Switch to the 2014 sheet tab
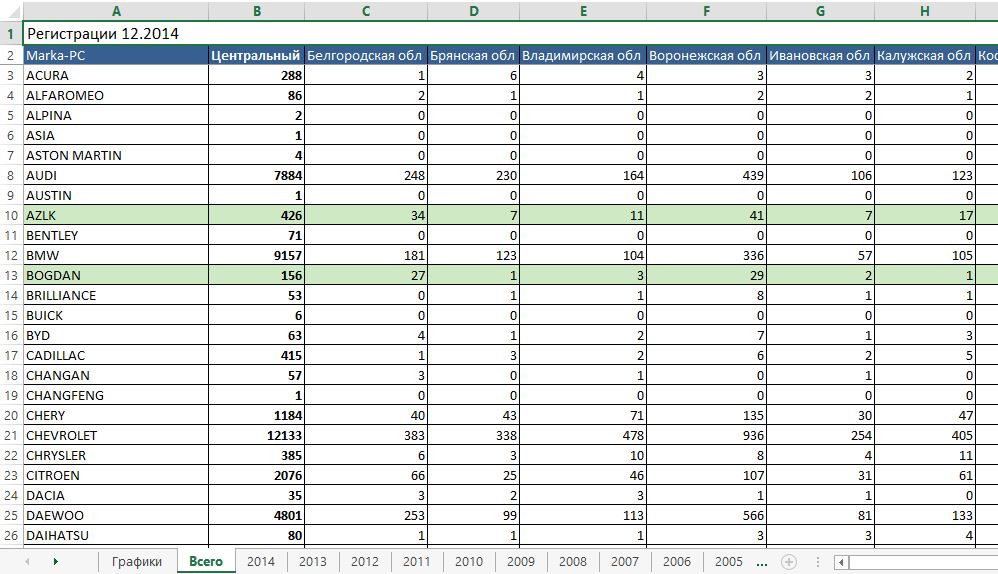The height and width of the screenshot is (574, 998). [261, 561]
